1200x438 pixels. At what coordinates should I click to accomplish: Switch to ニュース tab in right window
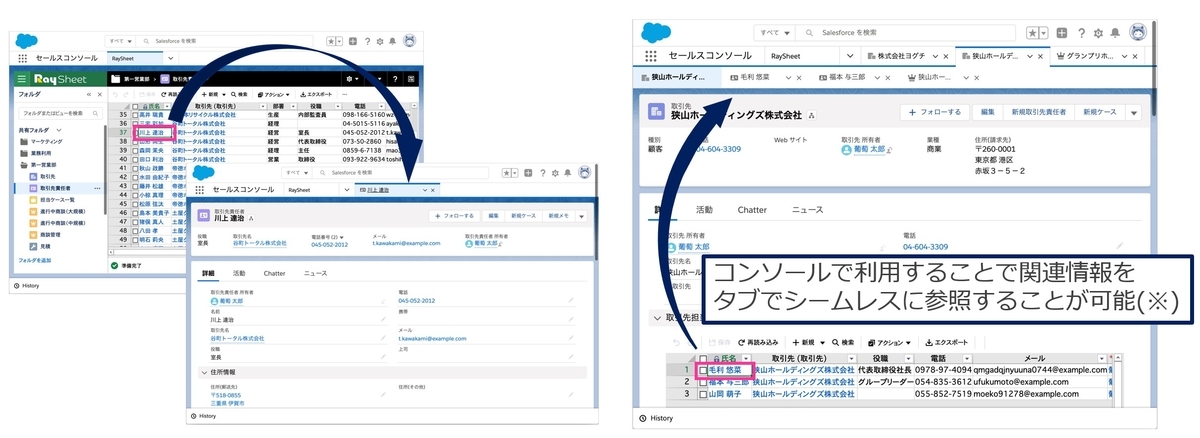tap(808, 210)
